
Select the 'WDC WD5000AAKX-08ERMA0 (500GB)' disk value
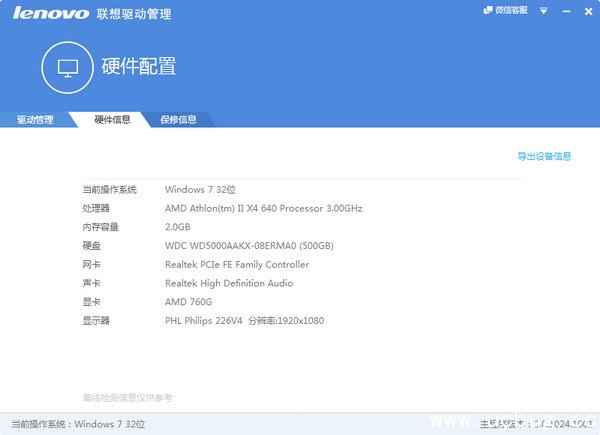point(249,246)
